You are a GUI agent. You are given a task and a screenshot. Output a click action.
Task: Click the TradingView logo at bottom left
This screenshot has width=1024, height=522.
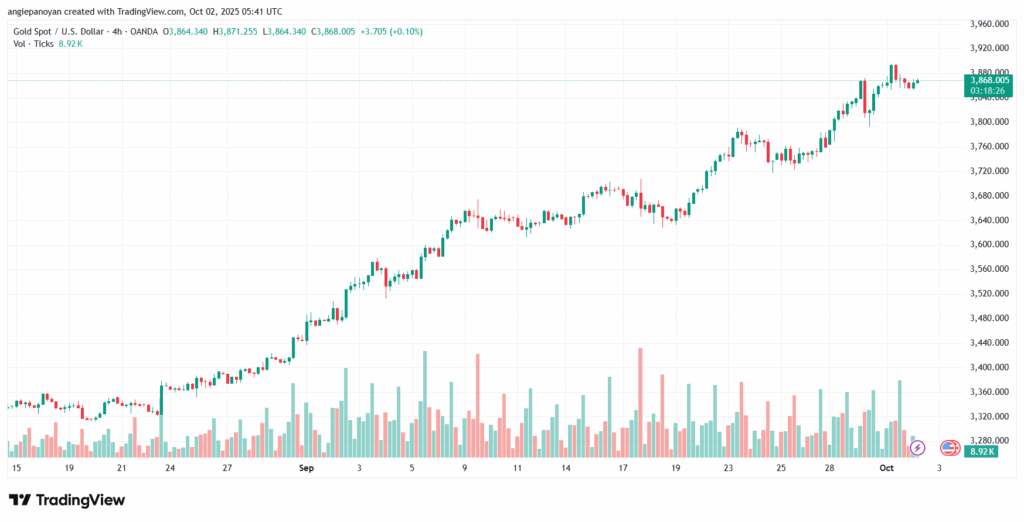[67, 500]
